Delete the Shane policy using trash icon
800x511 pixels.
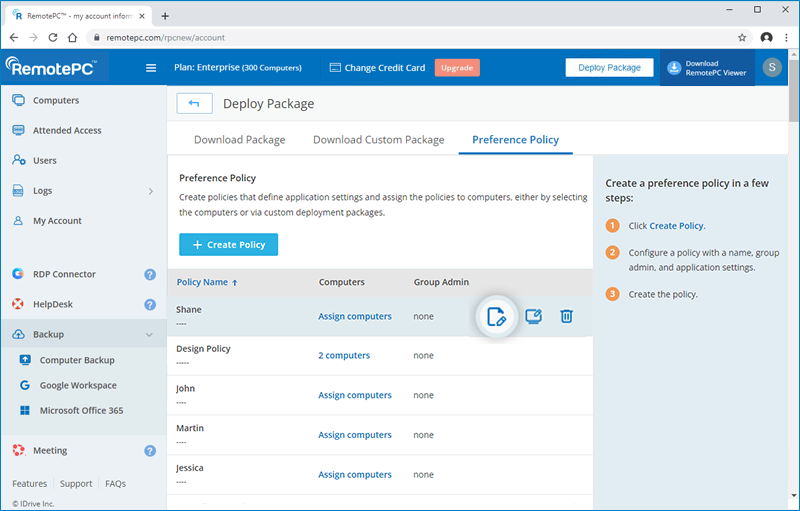tap(566, 317)
